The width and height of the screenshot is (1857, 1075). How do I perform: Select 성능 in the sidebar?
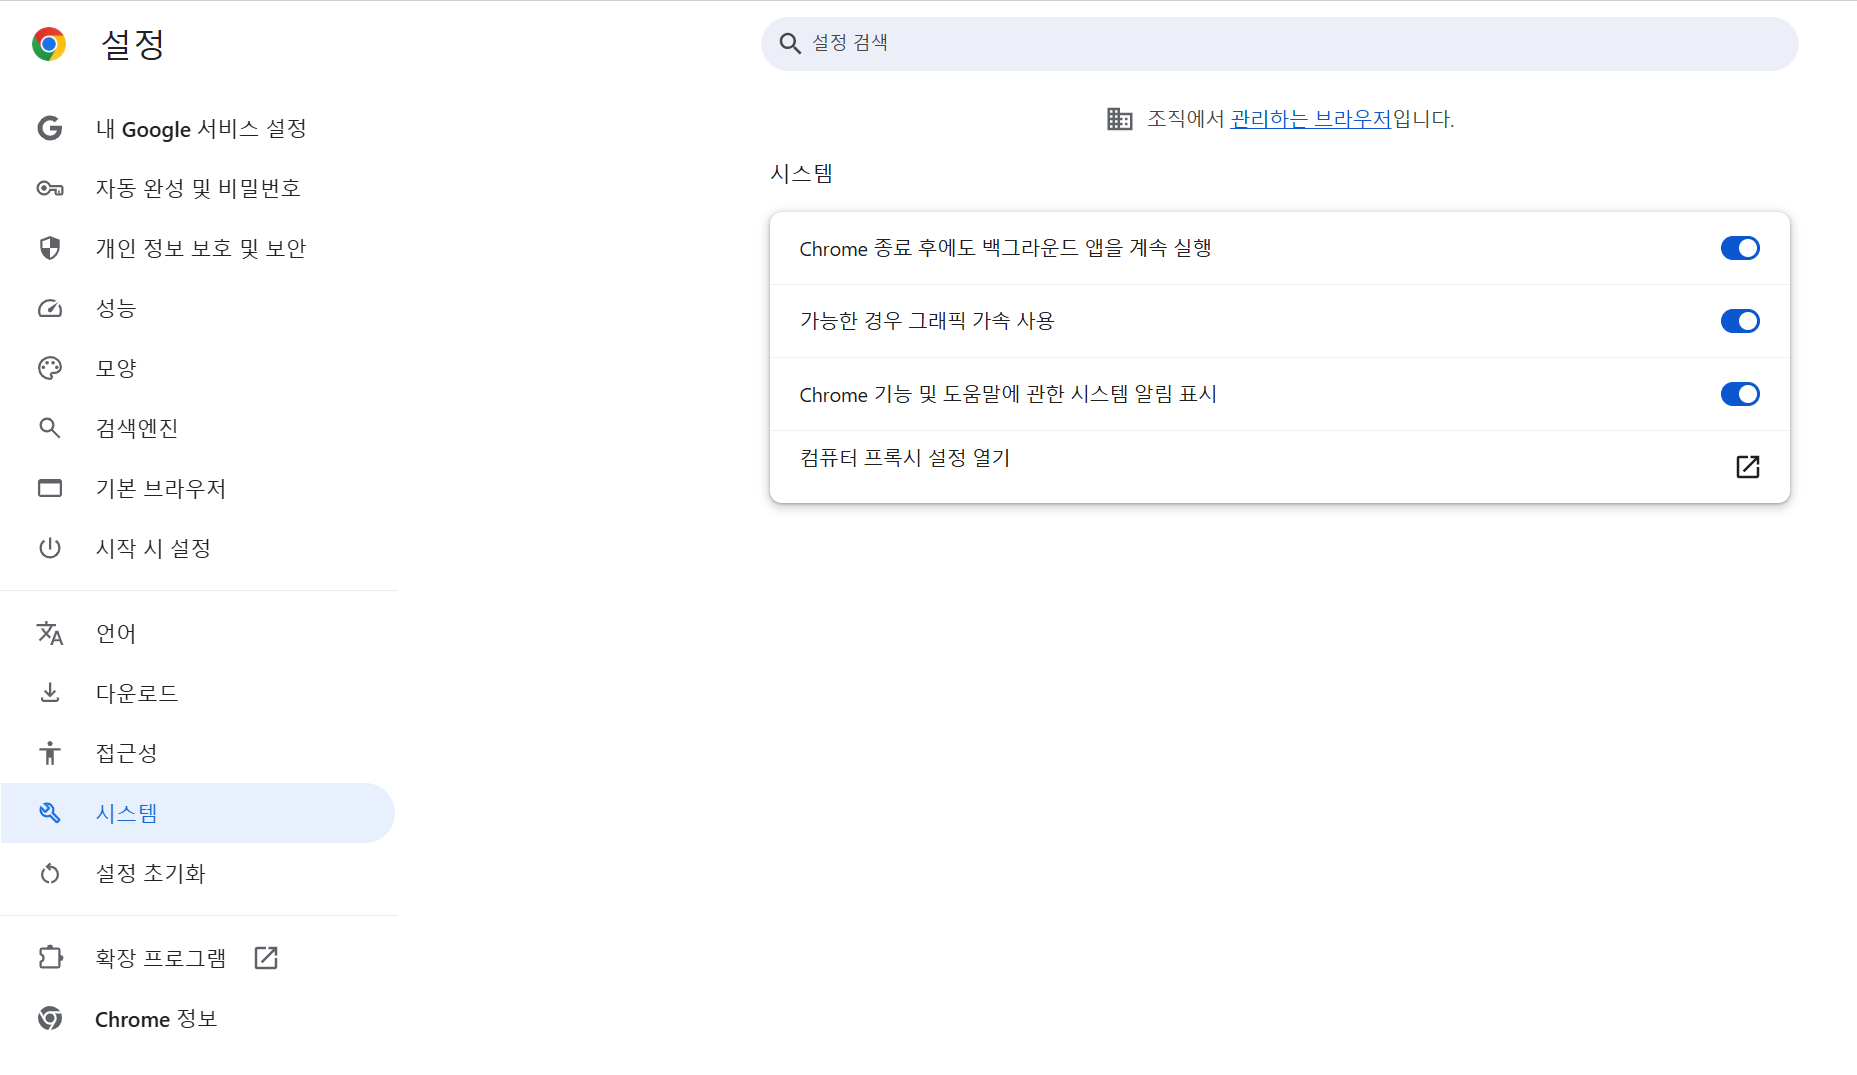[198, 308]
